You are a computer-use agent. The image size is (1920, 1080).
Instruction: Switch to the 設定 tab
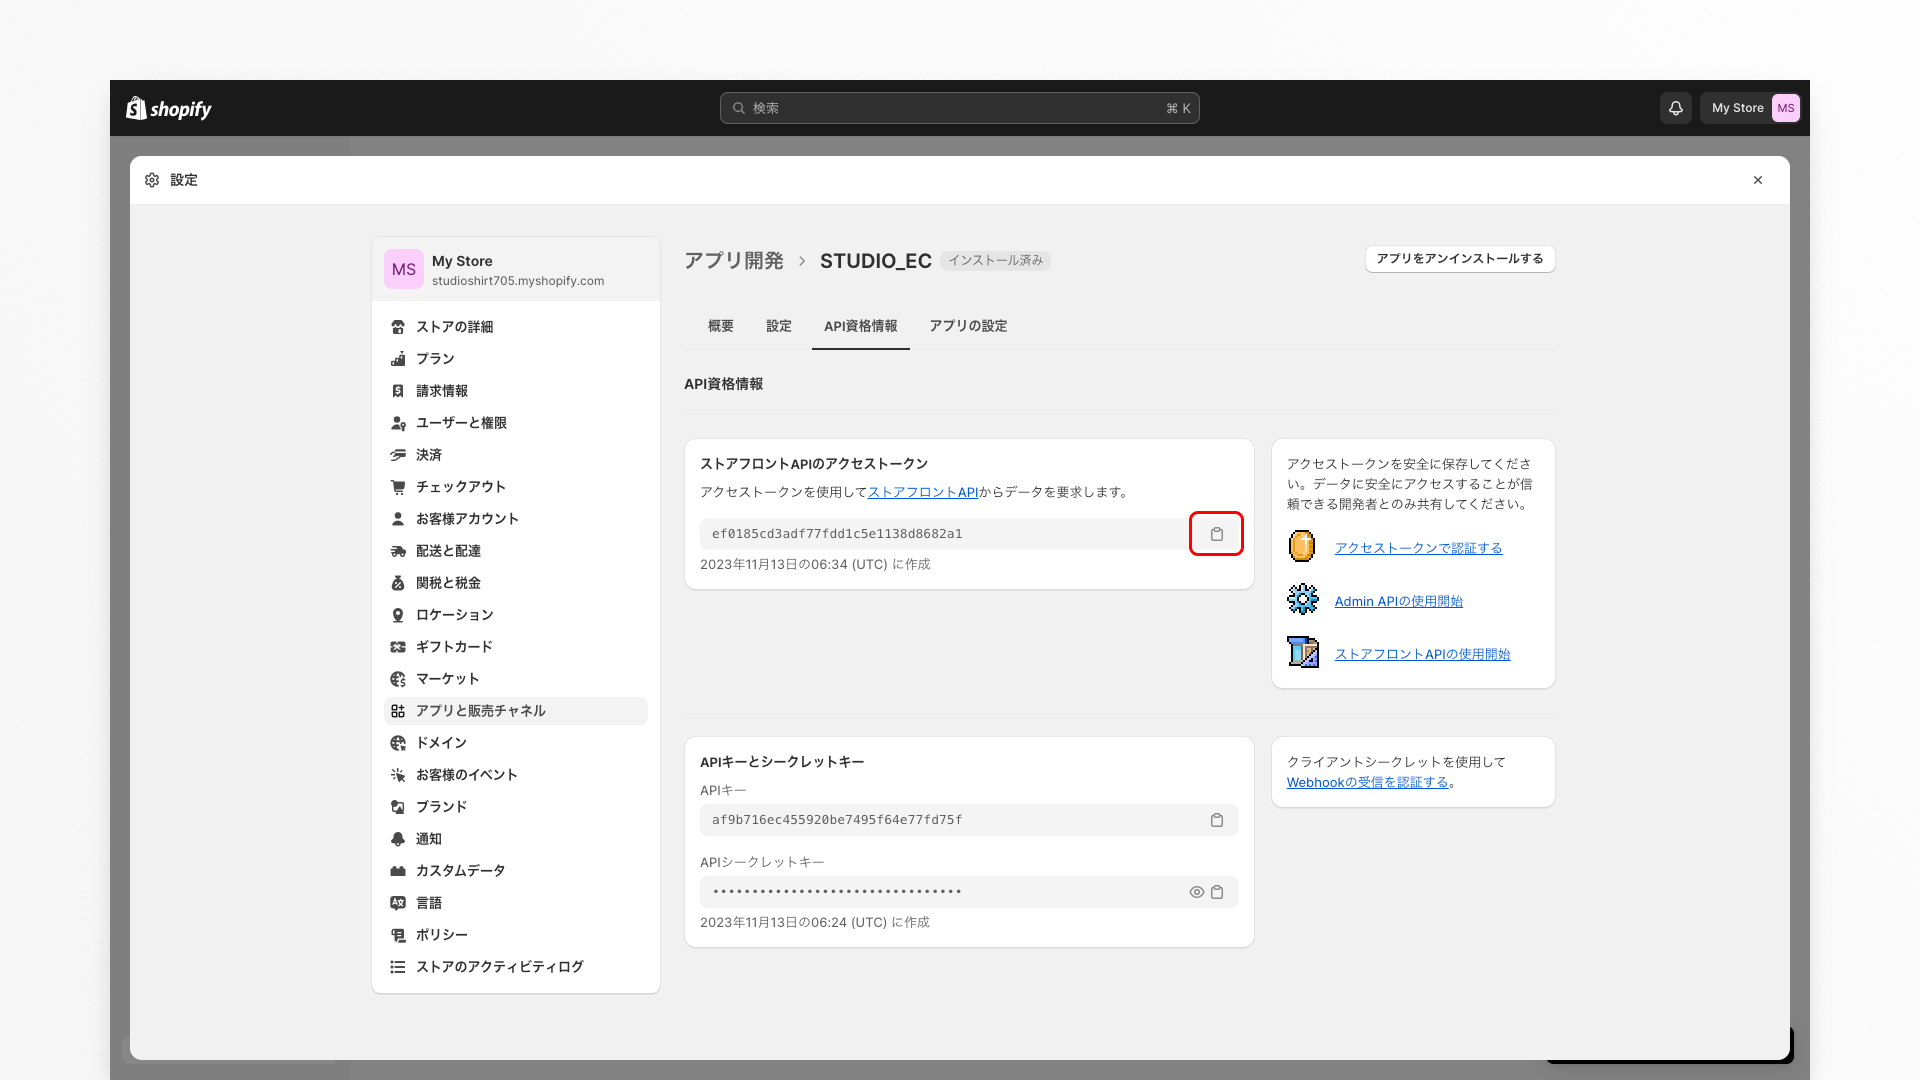[x=779, y=326]
